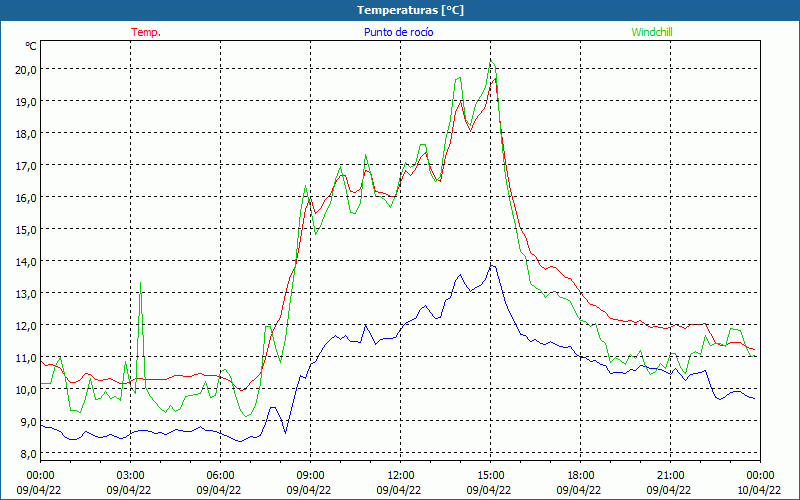Click the 15:00 time axis label

point(490,476)
